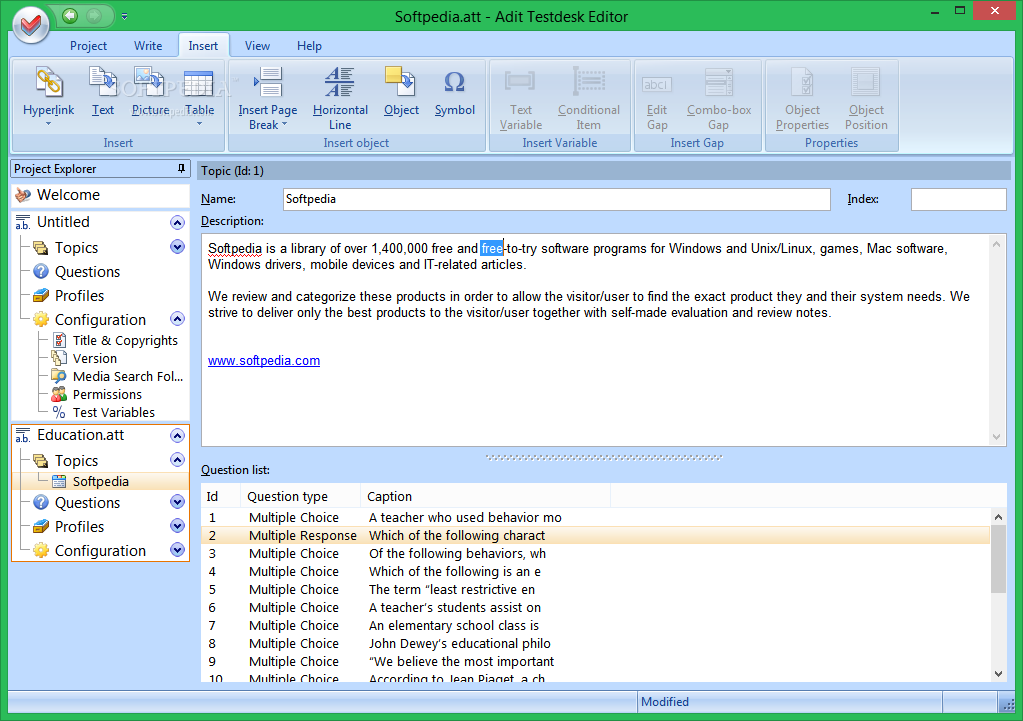Click the green forward arrow

coord(94,15)
